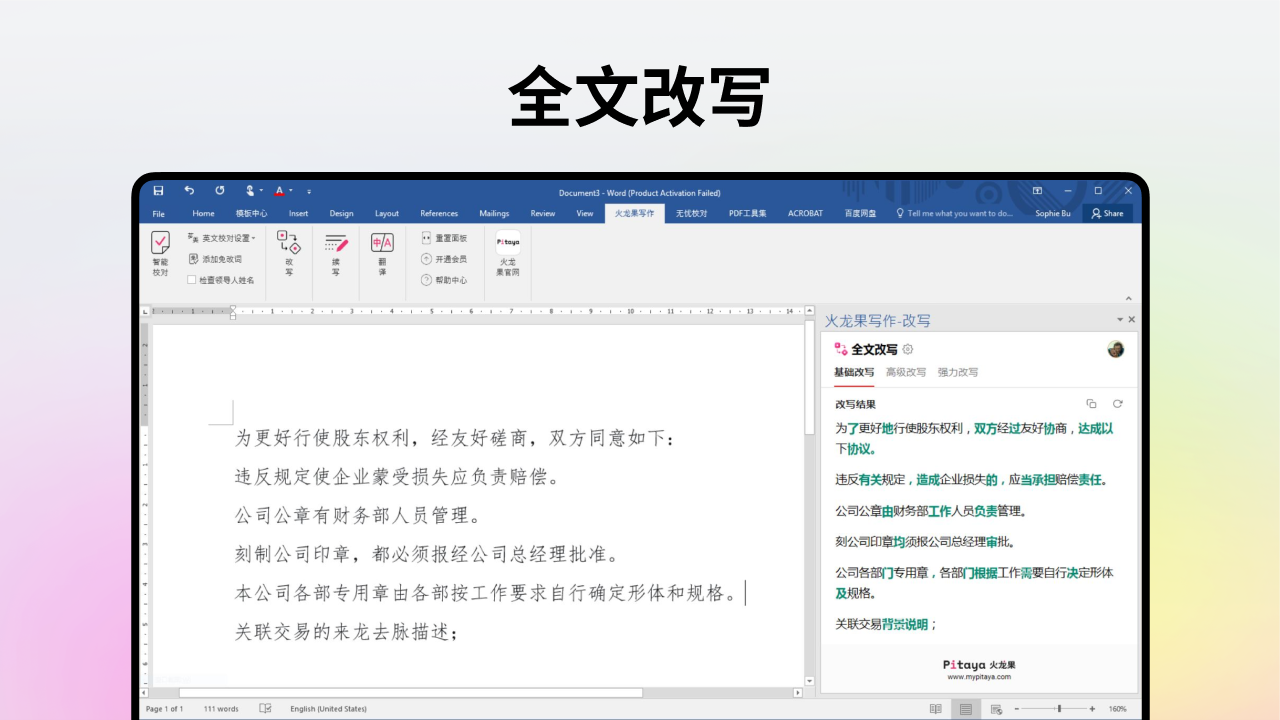Image resolution: width=1280 pixels, height=720 pixels.
Task: Open the 翻译 translate tool
Action: click(x=381, y=247)
